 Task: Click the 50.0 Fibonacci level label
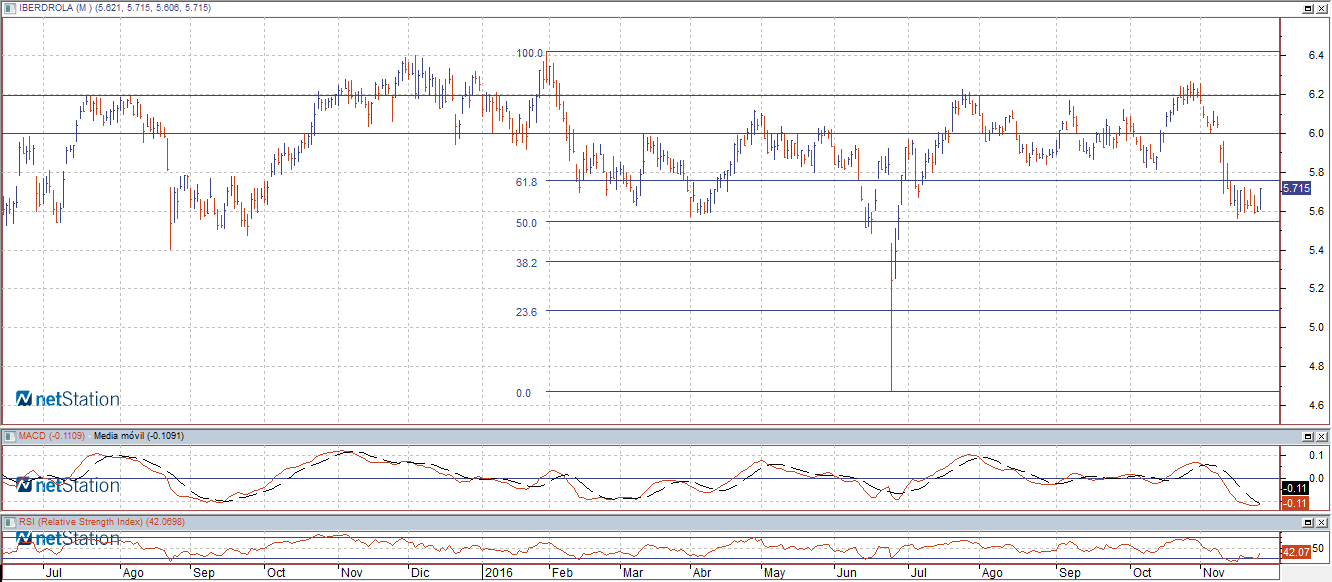pos(527,223)
